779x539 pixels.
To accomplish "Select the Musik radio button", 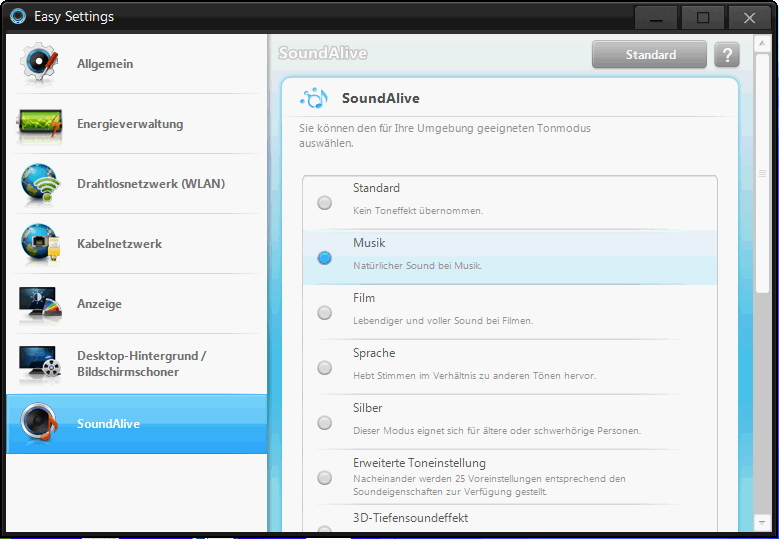I will pyautogui.click(x=324, y=258).
